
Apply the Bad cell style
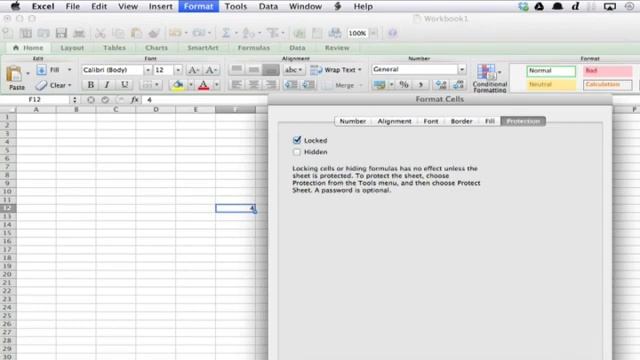[608, 71]
